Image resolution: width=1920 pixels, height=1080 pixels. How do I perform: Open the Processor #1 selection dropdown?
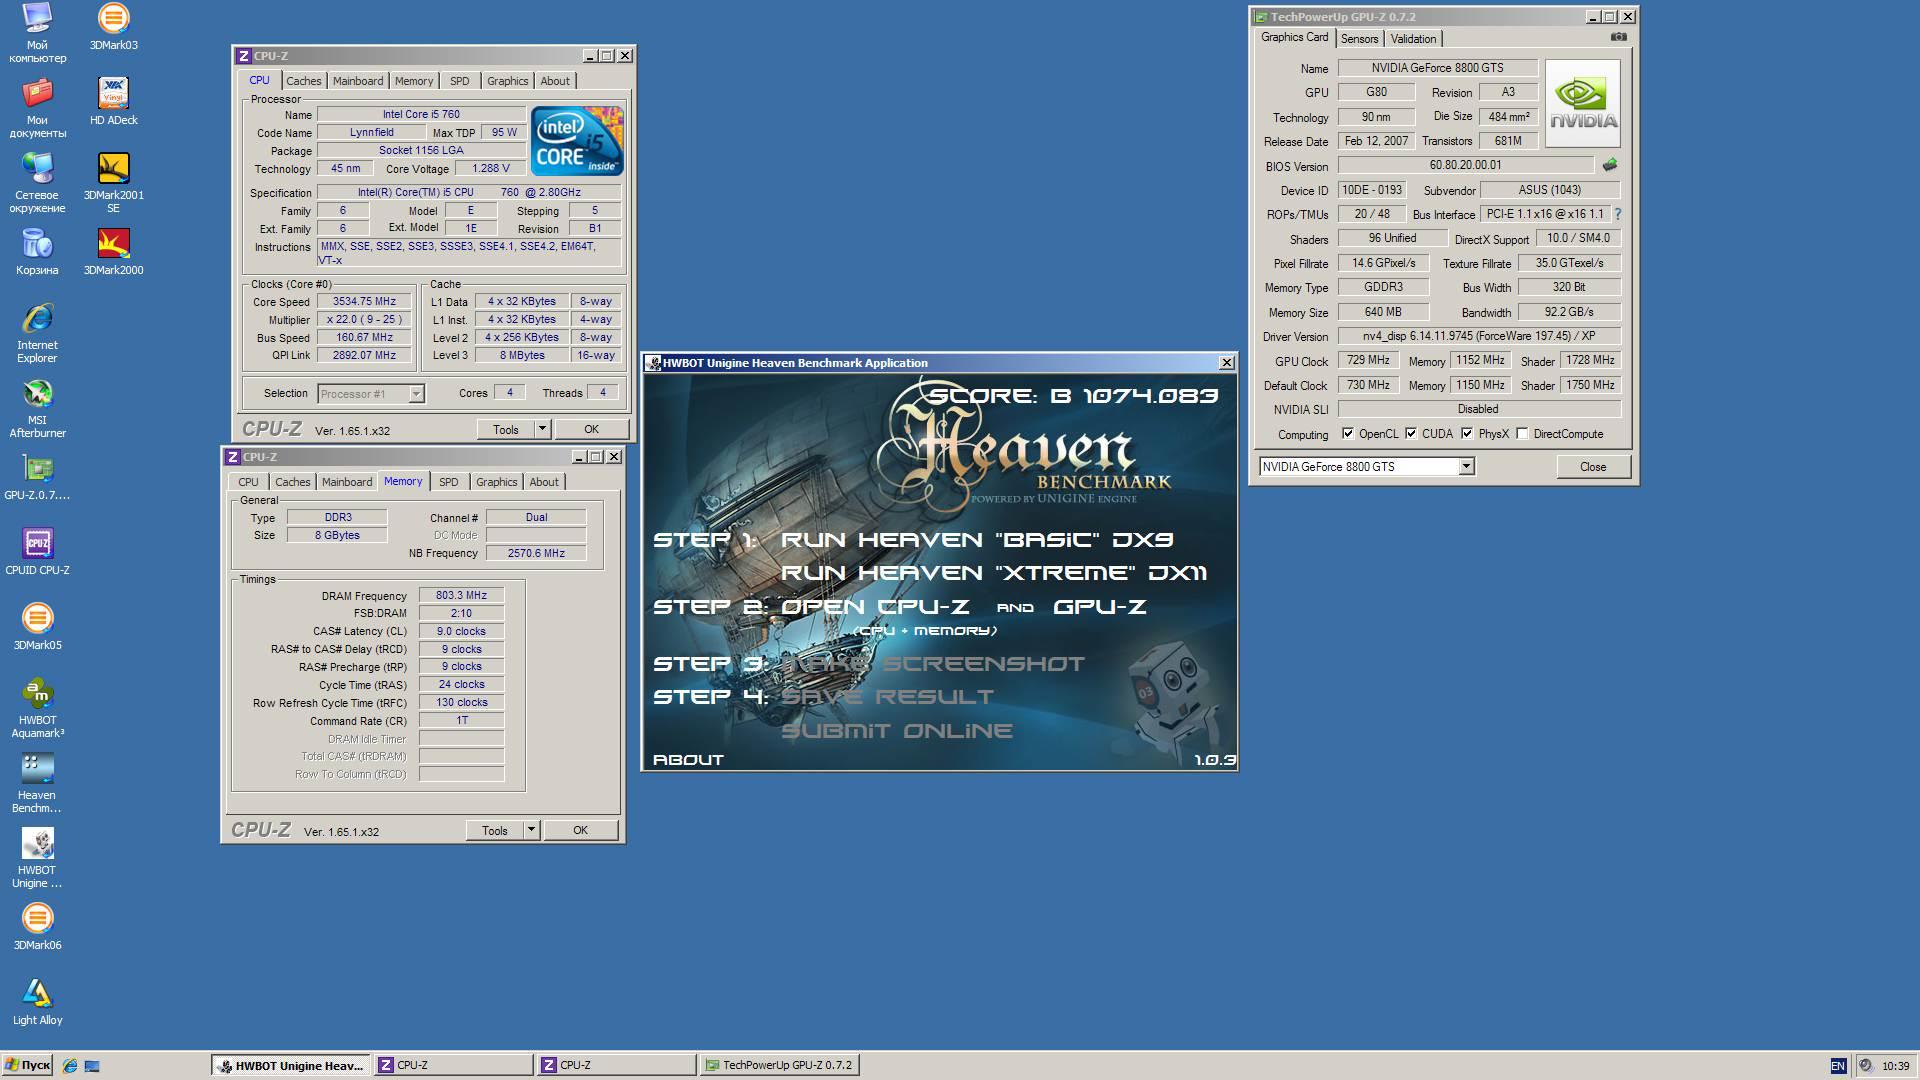coord(416,394)
